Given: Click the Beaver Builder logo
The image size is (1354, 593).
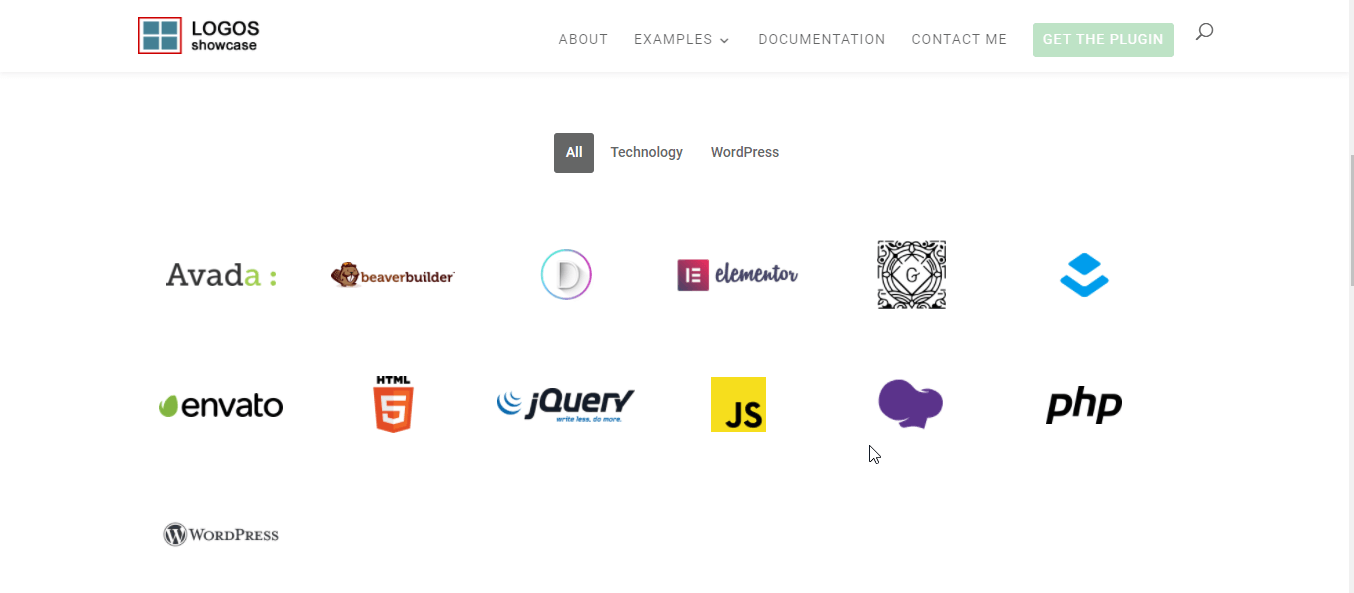Looking at the screenshot, I should 392,274.
